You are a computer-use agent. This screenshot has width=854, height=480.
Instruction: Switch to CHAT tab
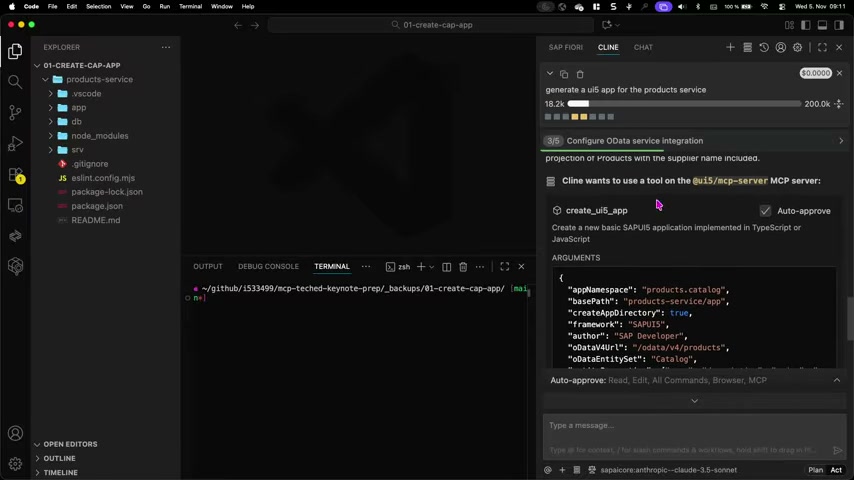click(643, 47)
